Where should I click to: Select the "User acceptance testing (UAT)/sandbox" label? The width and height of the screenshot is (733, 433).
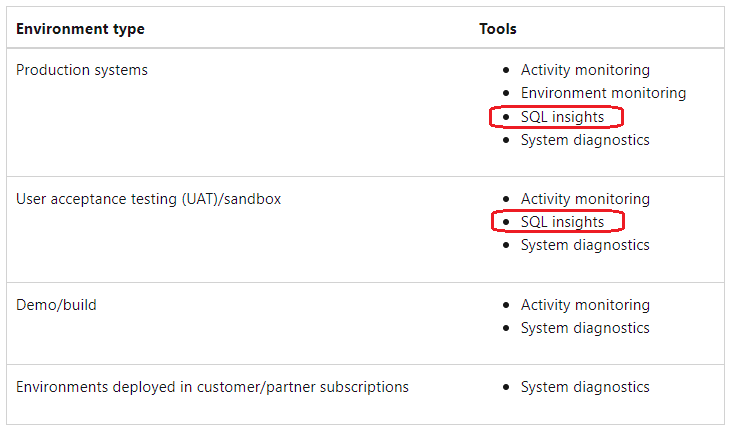click(148, 199)
